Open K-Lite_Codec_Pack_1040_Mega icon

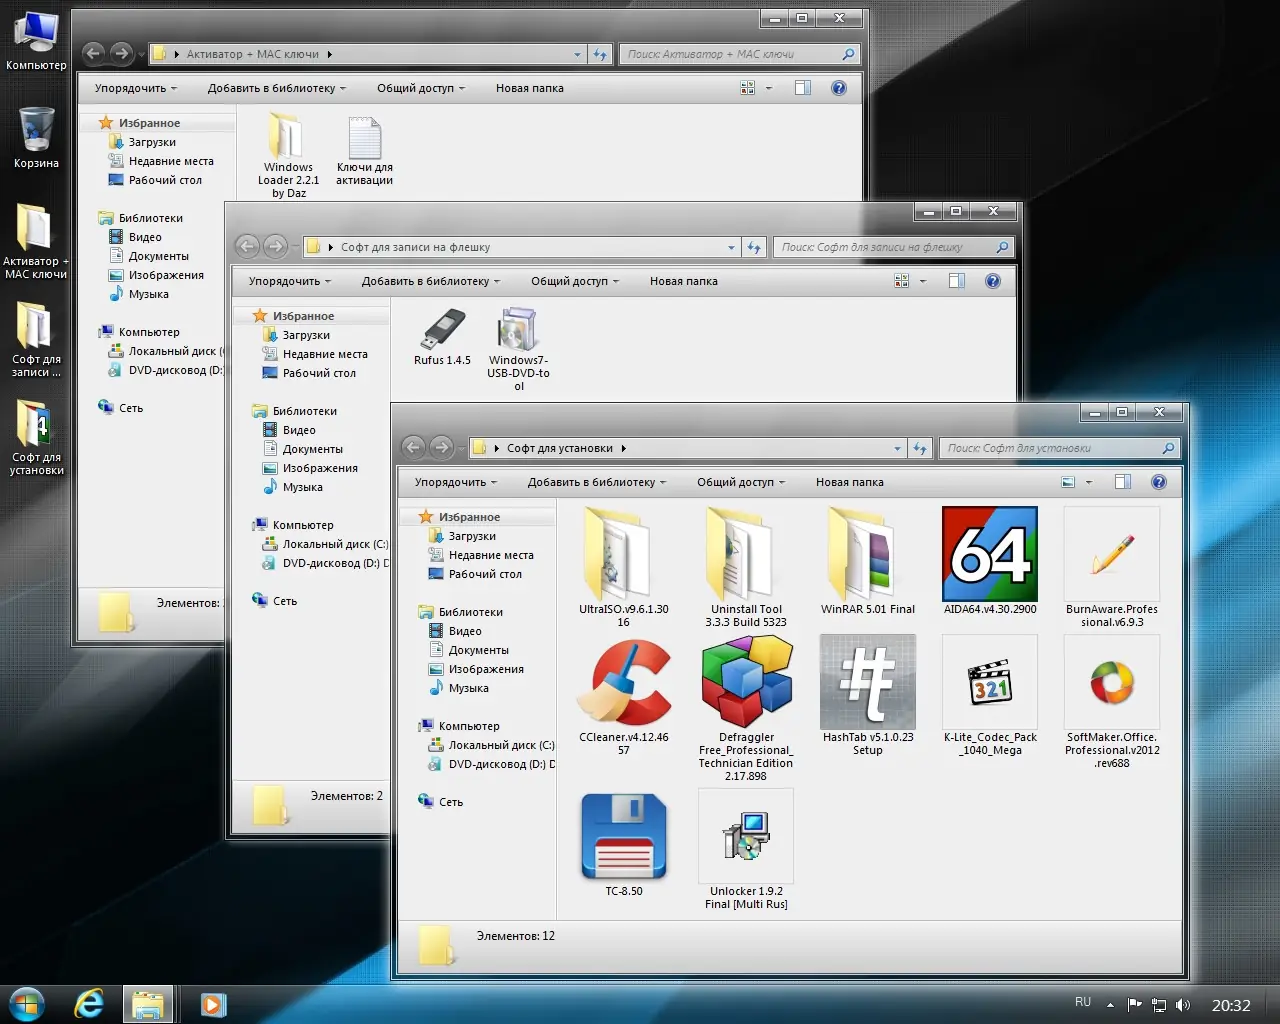point(989,682)
